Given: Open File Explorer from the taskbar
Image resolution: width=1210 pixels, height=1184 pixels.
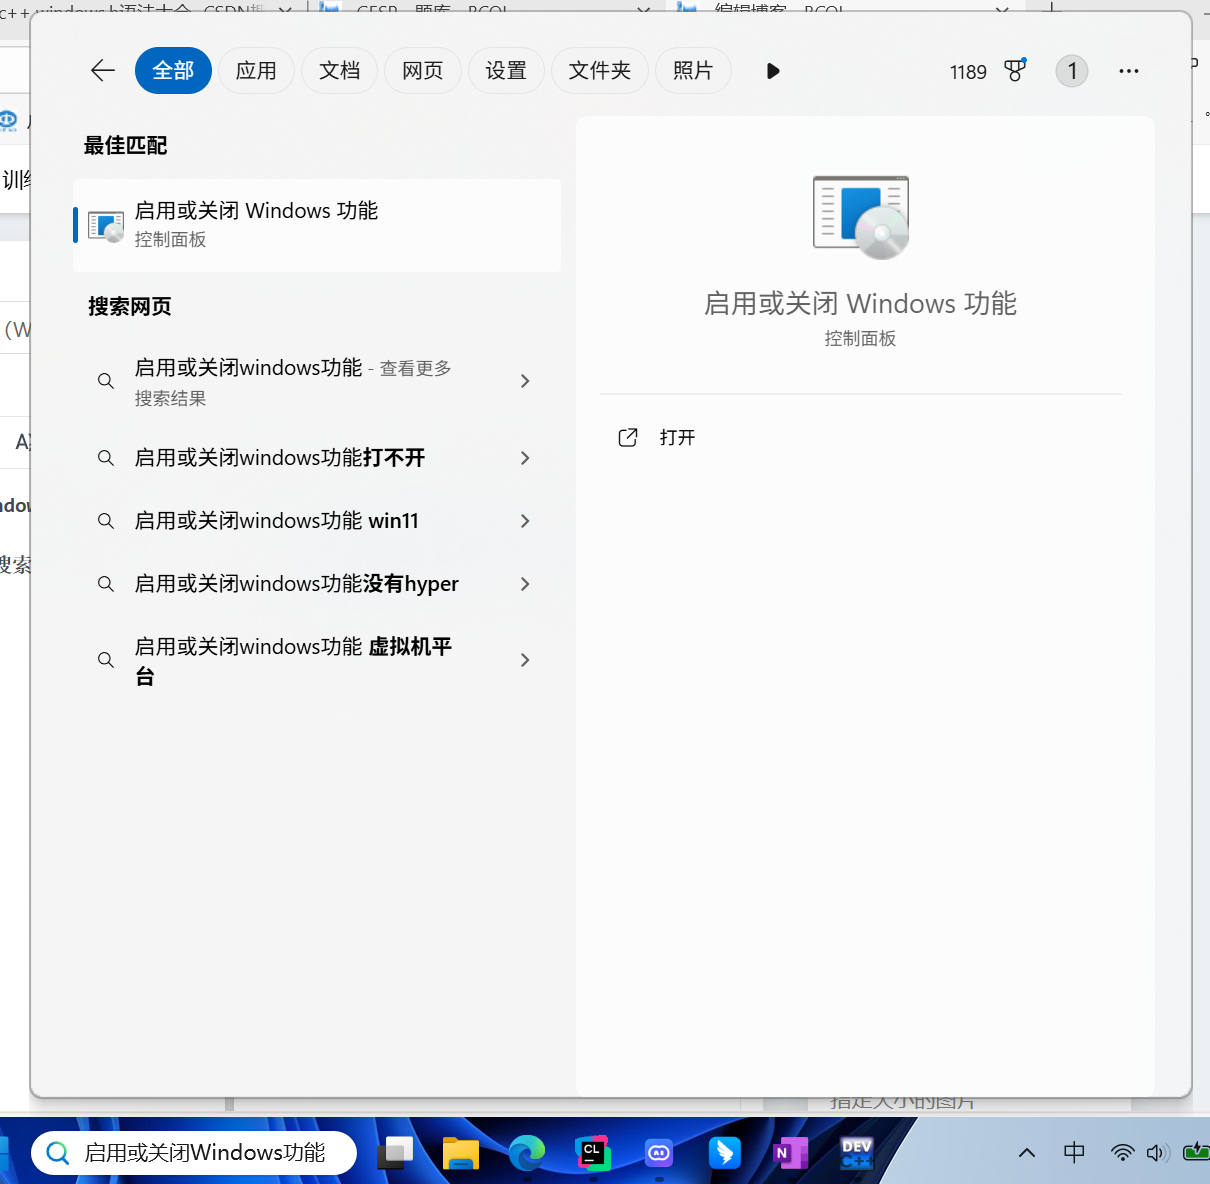Looking at the screenshot, I should click(x=461, y=1153).
